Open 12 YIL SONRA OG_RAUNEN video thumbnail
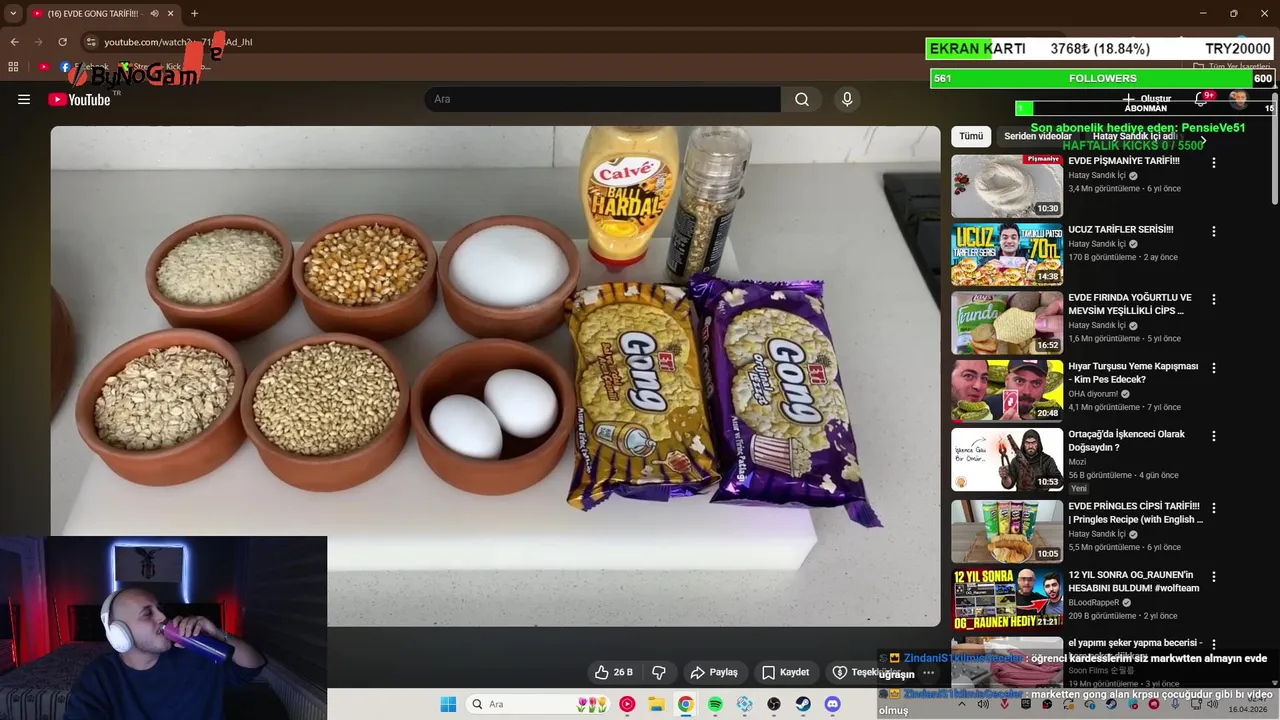This screenshot has width=1280, height=720. coord(1006,599)
